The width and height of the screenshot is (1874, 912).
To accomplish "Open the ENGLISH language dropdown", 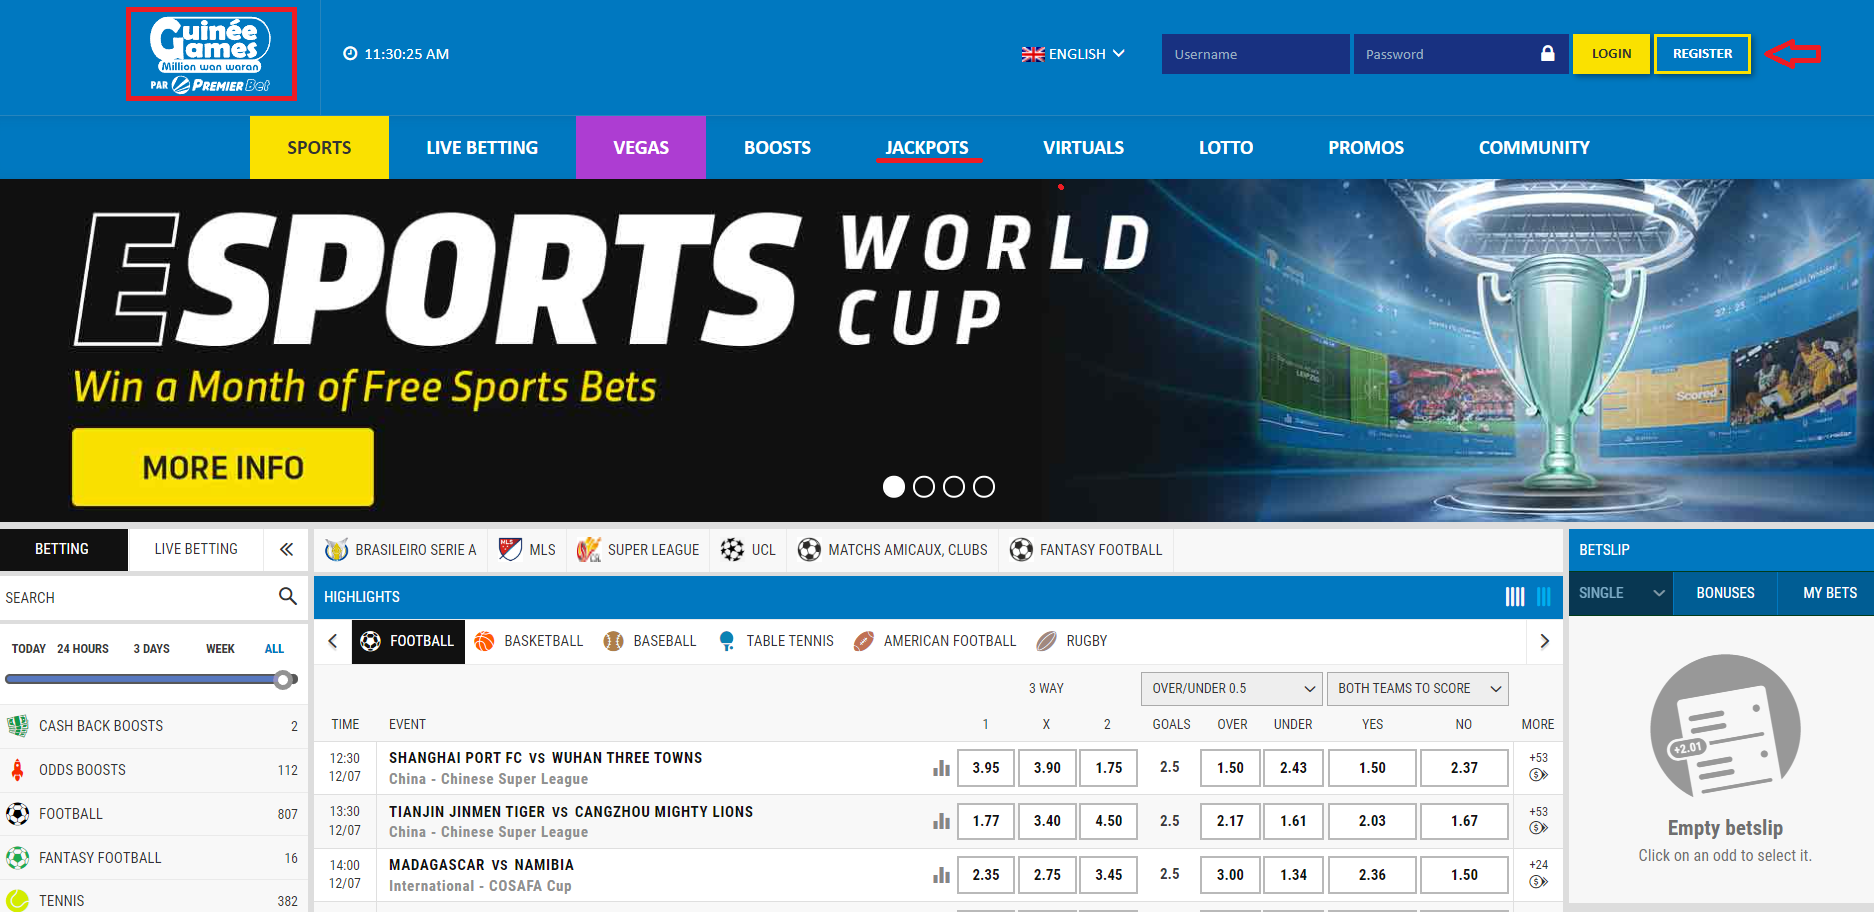I will click(x=1073, y=54).
